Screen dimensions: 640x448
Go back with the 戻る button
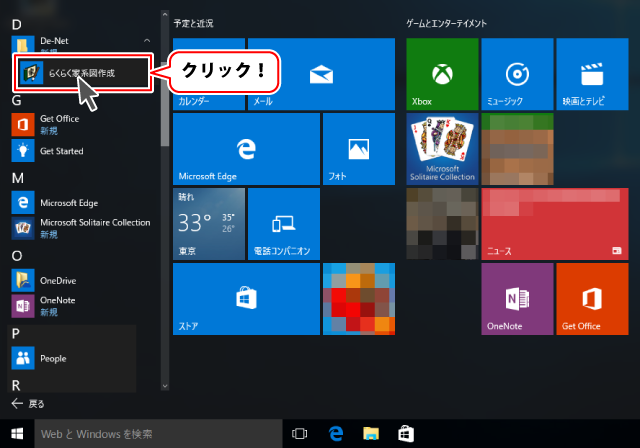[28, 404]
